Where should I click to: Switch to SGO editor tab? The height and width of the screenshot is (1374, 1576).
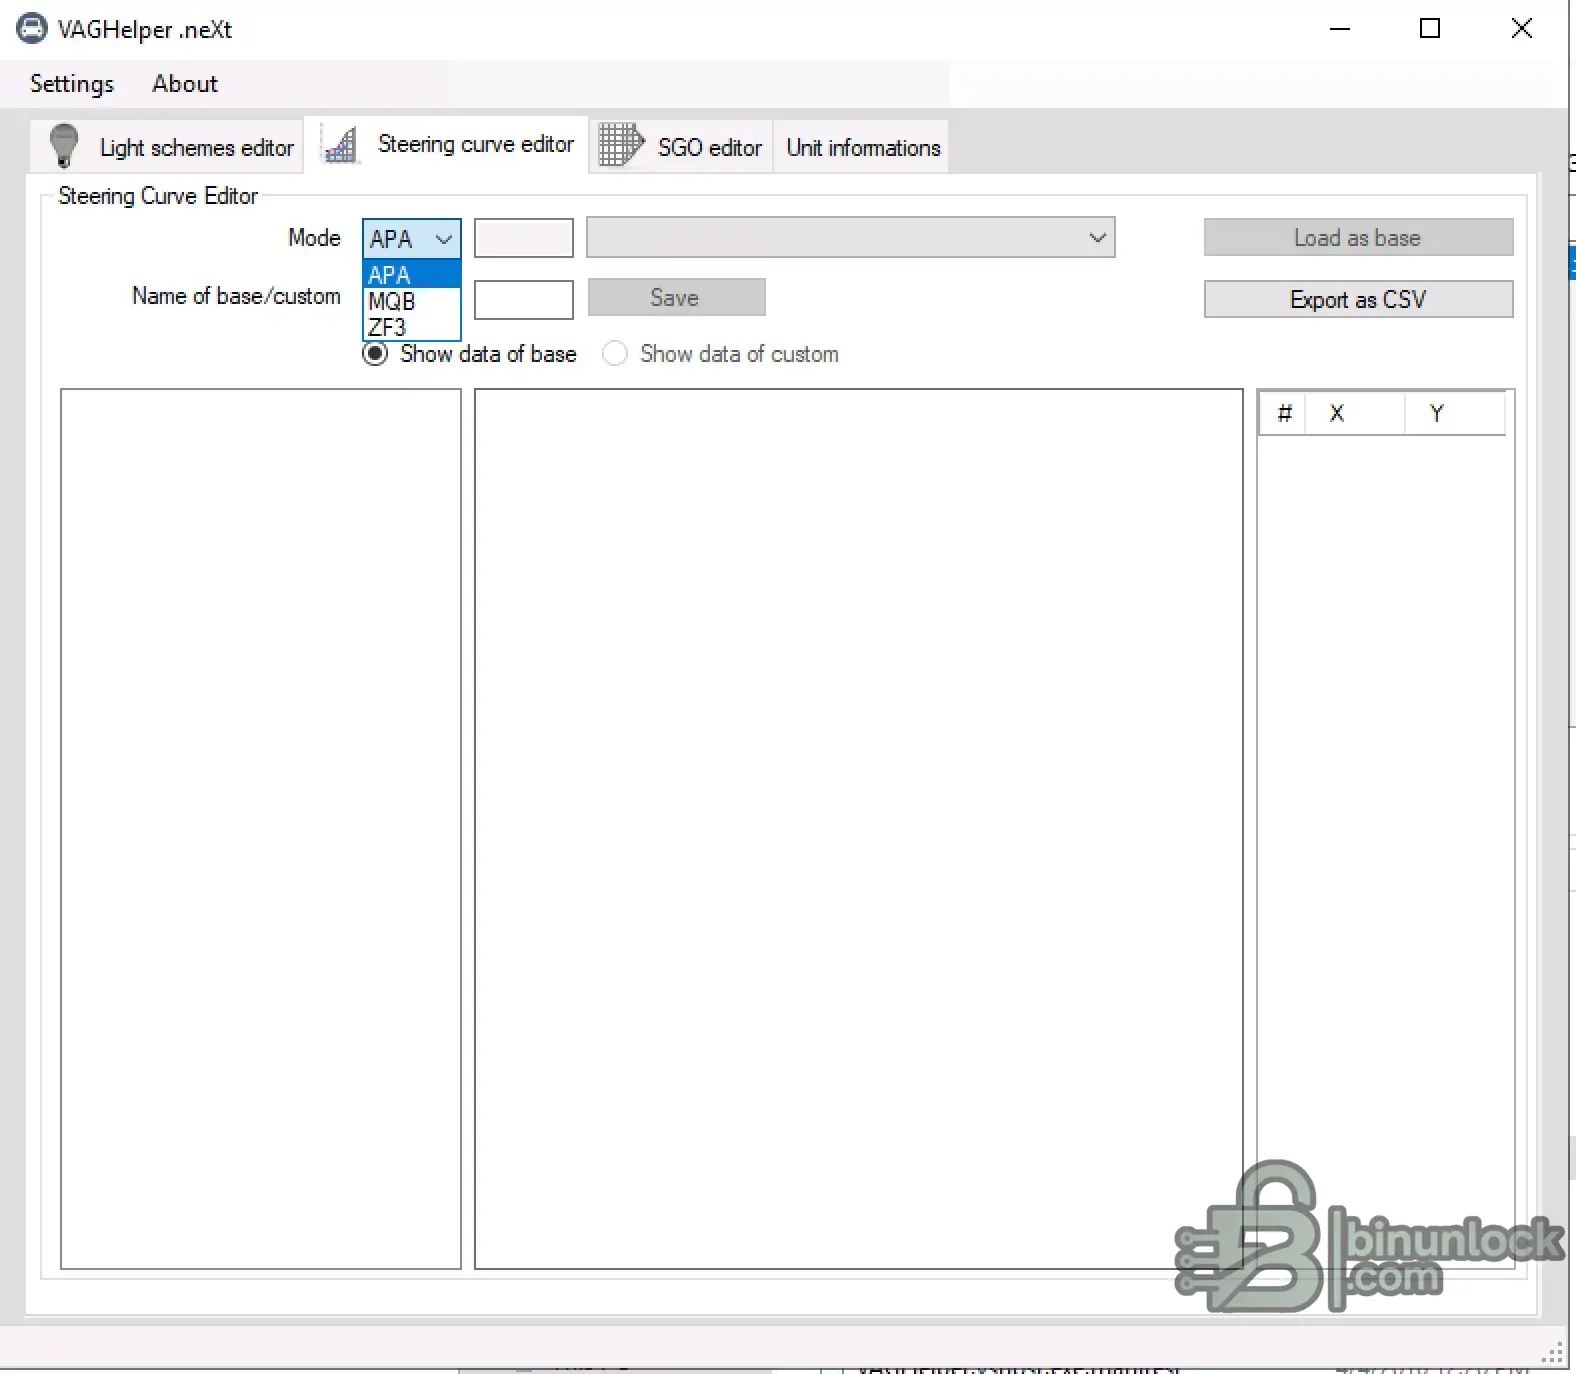(681, 147)
